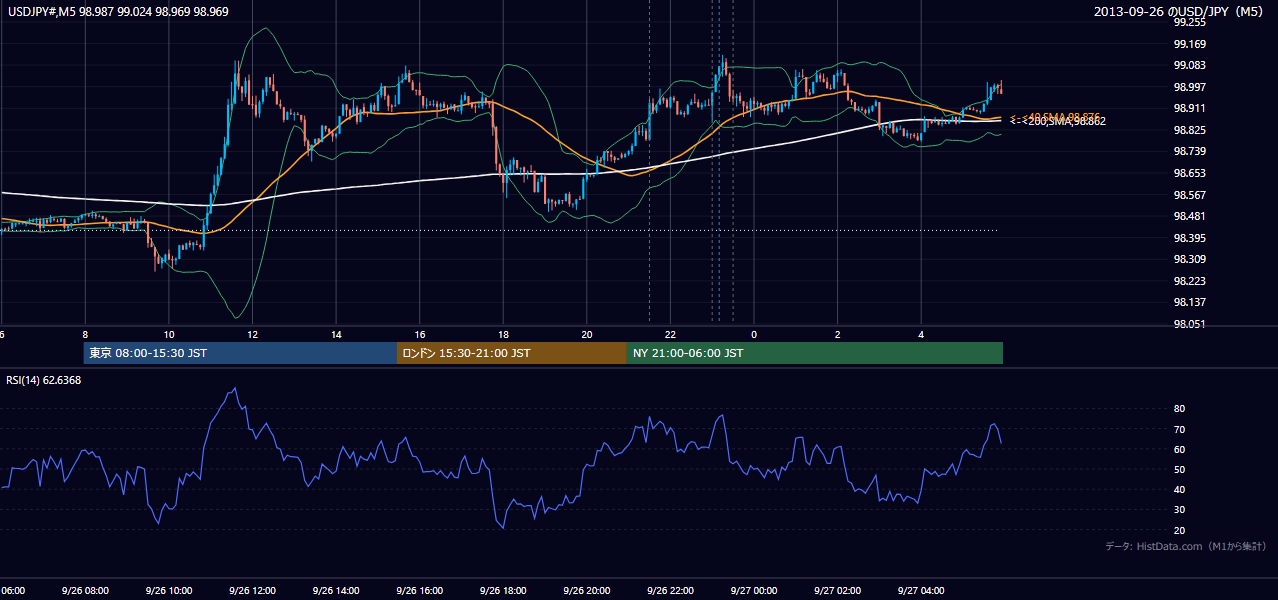
Task: Click the 98.051 price axis label
Action: 1189,324
